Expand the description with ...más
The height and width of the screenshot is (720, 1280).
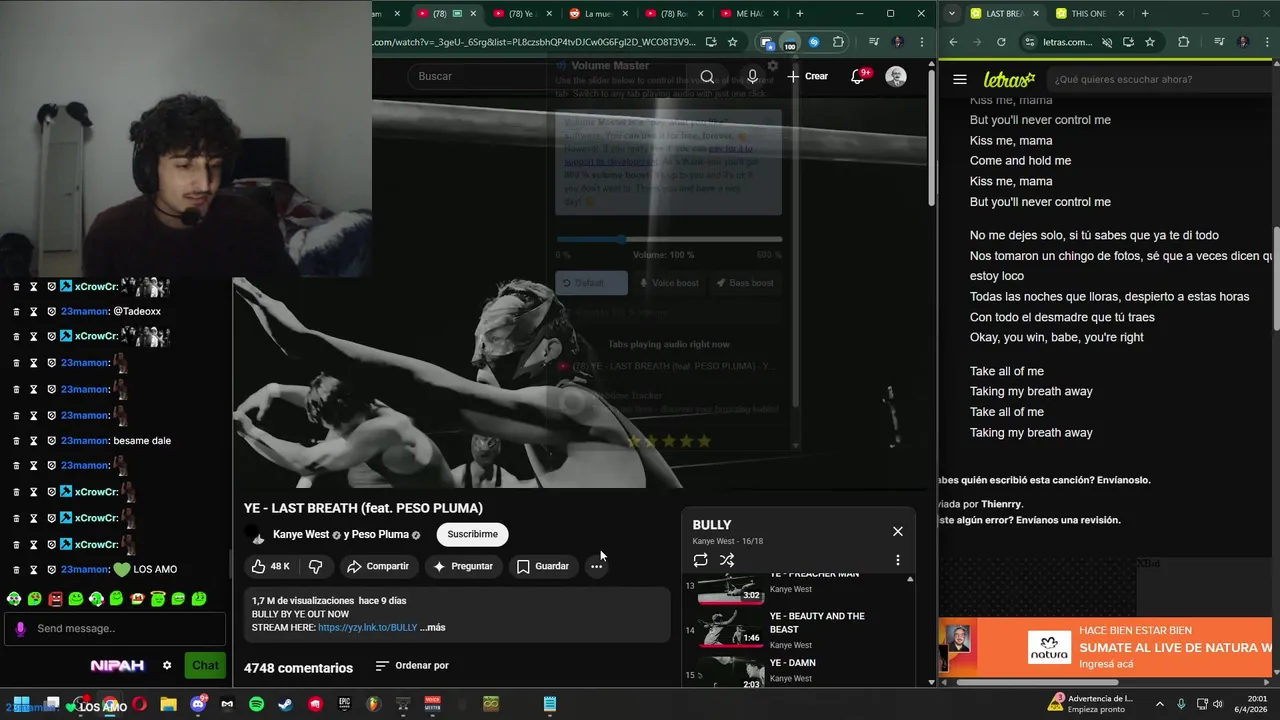click(433, 627)
